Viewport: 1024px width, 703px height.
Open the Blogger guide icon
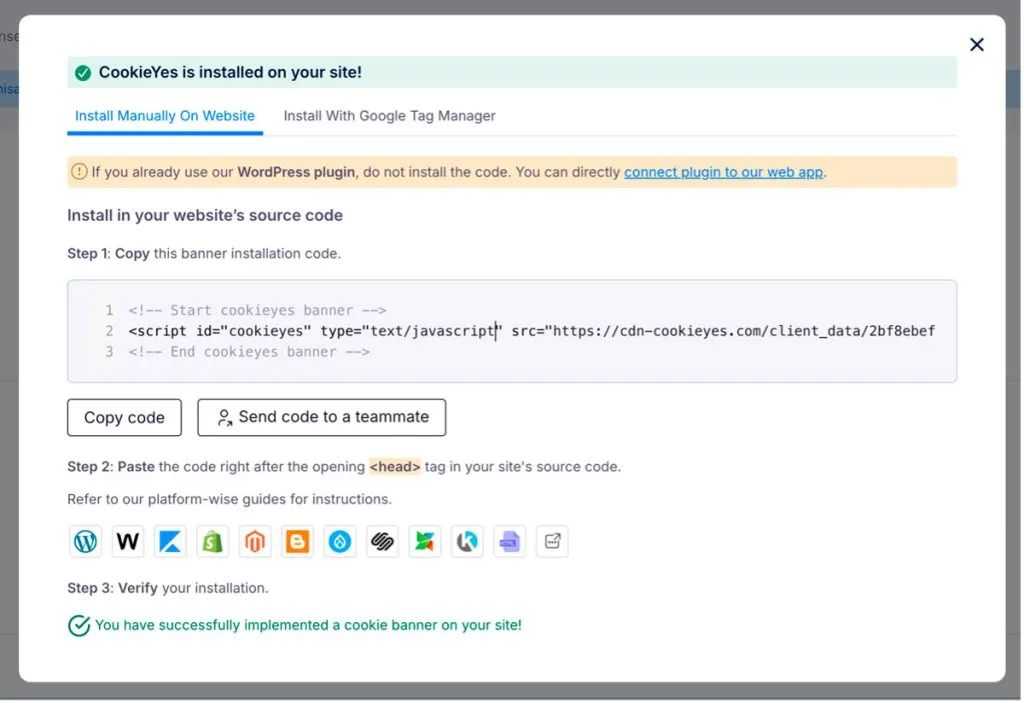click(298, 542)
